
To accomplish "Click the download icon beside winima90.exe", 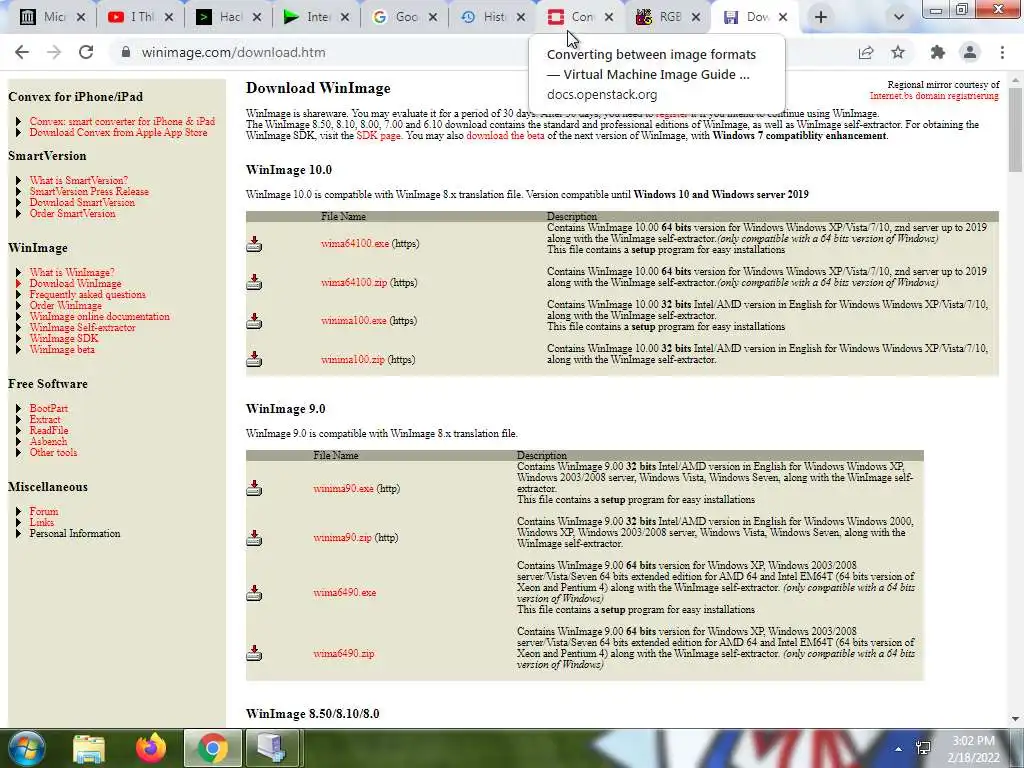I will [x=254, y=488].
